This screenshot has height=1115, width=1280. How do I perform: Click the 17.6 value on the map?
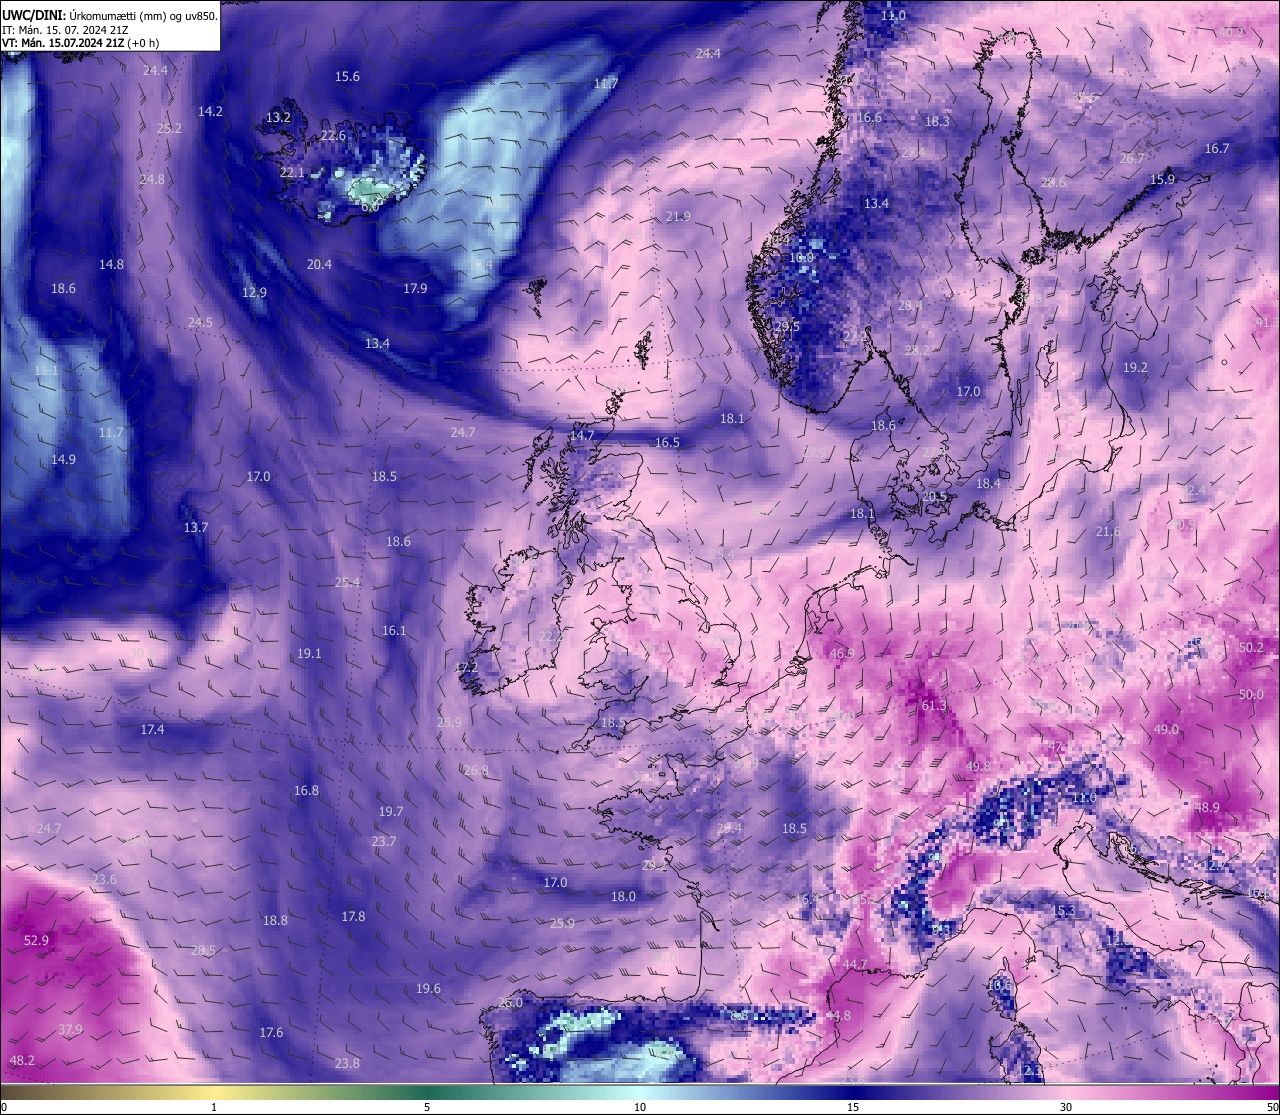tap(271, 1033)
